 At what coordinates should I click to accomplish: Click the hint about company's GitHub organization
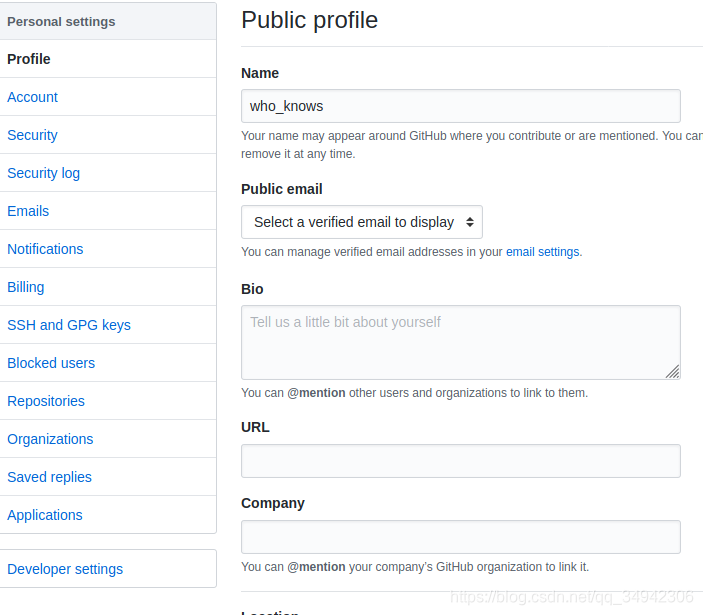pyautogui.click(x=415, y=567)
